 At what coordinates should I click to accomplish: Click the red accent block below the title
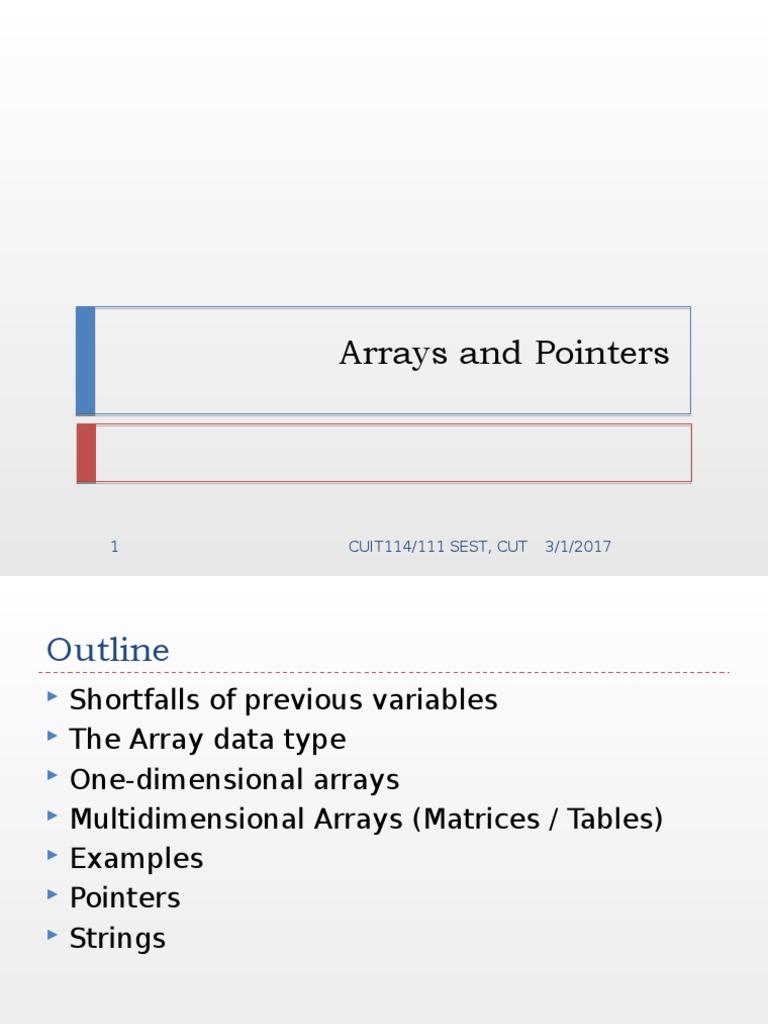86,453
